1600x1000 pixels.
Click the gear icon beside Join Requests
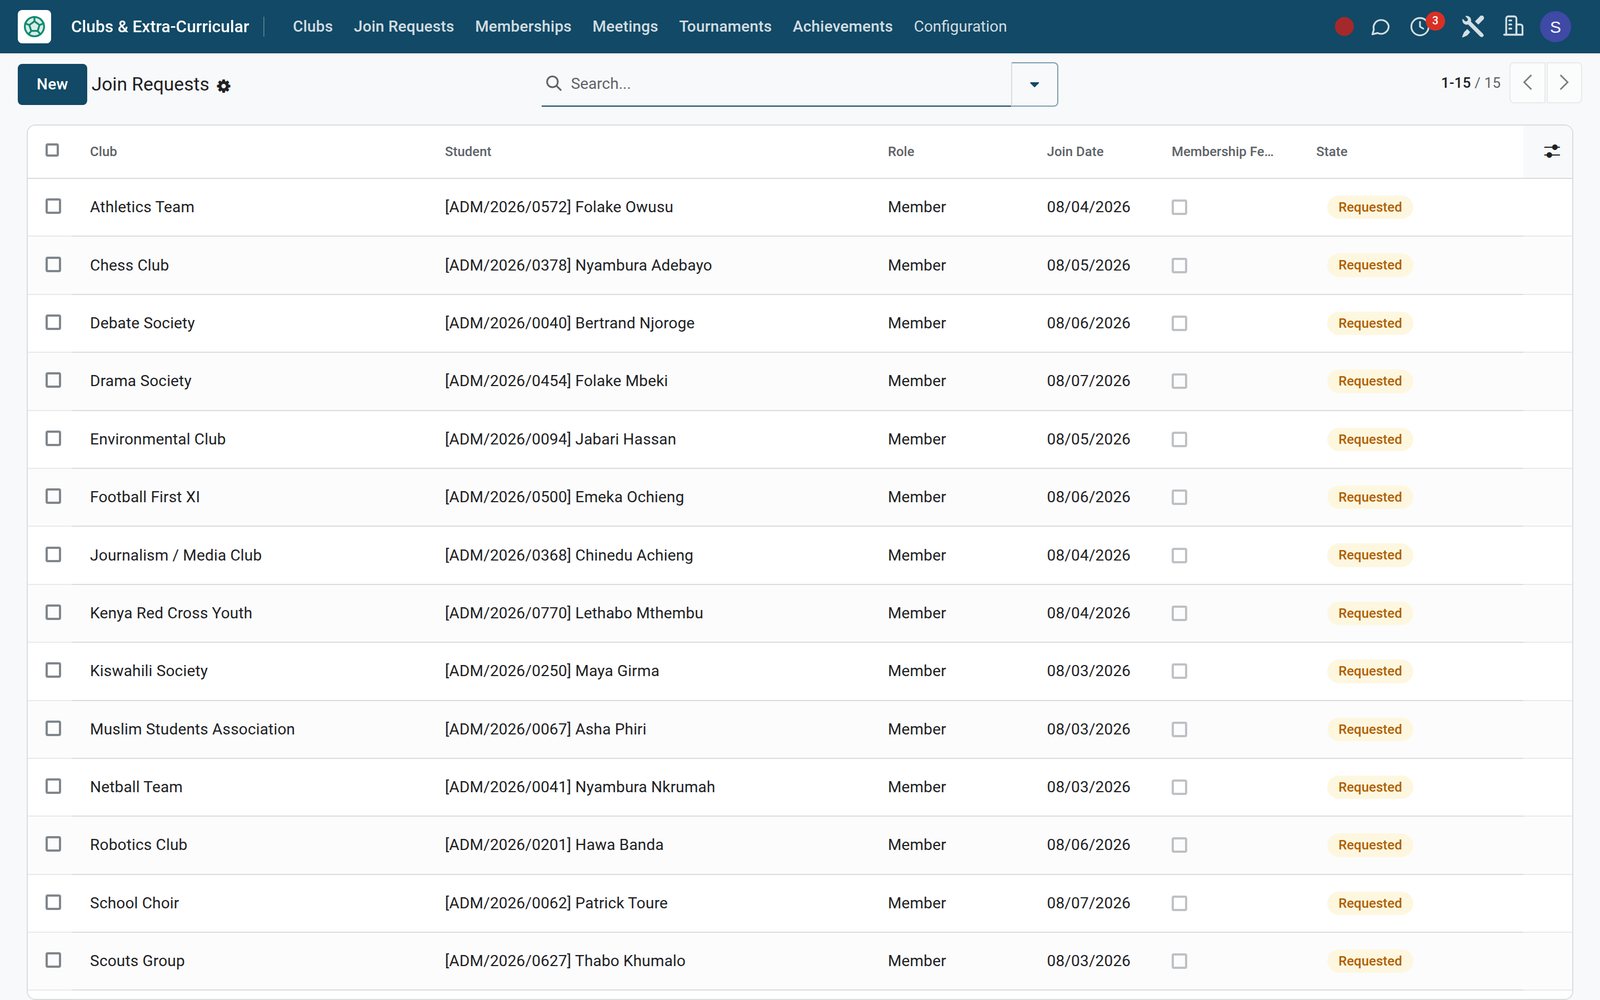224,86
